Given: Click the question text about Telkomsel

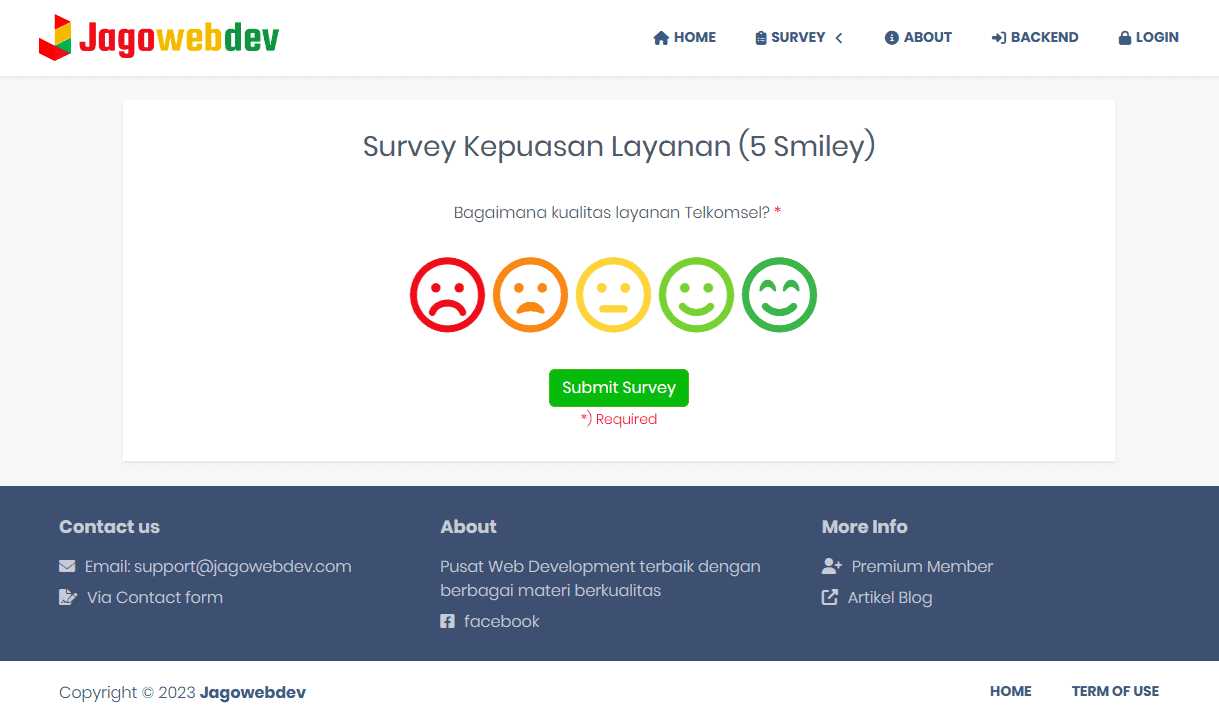Looking at the screenshot, I should click(x=612, y=213).
